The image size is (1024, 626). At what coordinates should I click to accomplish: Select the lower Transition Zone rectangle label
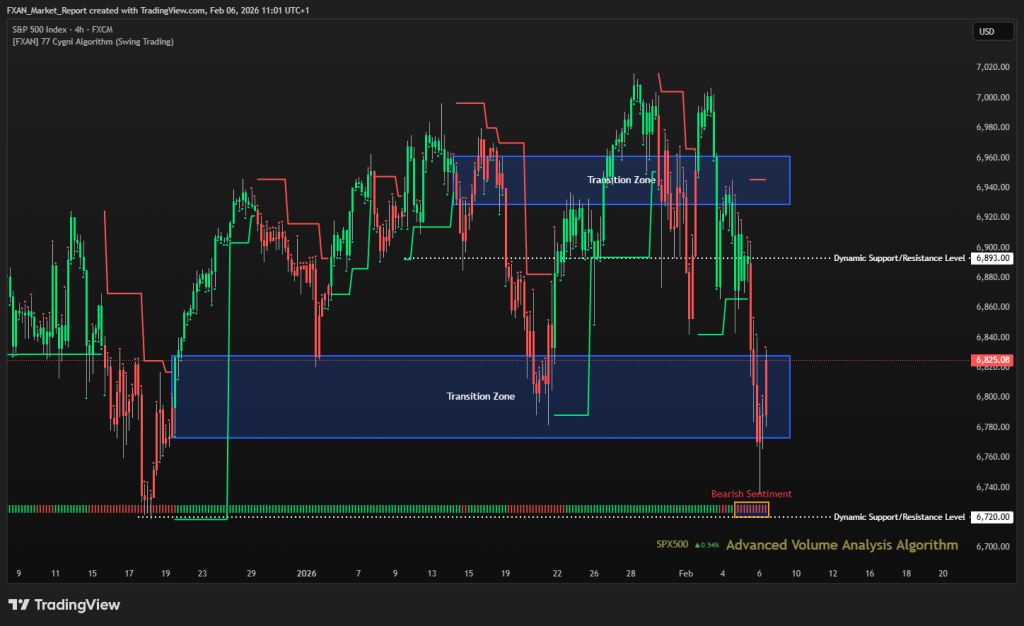coord(481,396)
